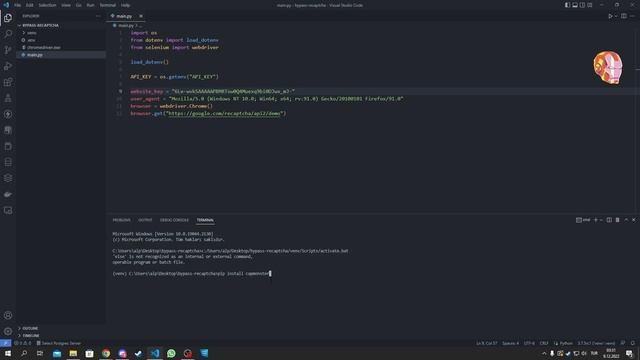Open the google.com/recaptcha demo URL link

pos(224,113)
